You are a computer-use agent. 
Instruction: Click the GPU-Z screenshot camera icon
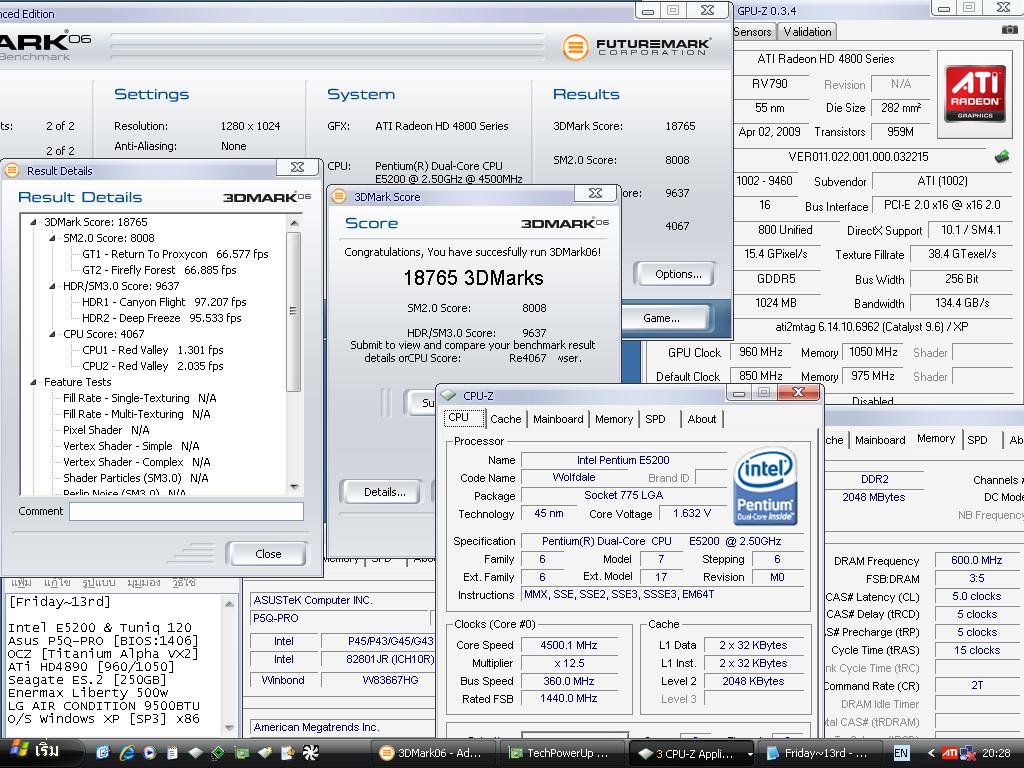point(1009,31)
